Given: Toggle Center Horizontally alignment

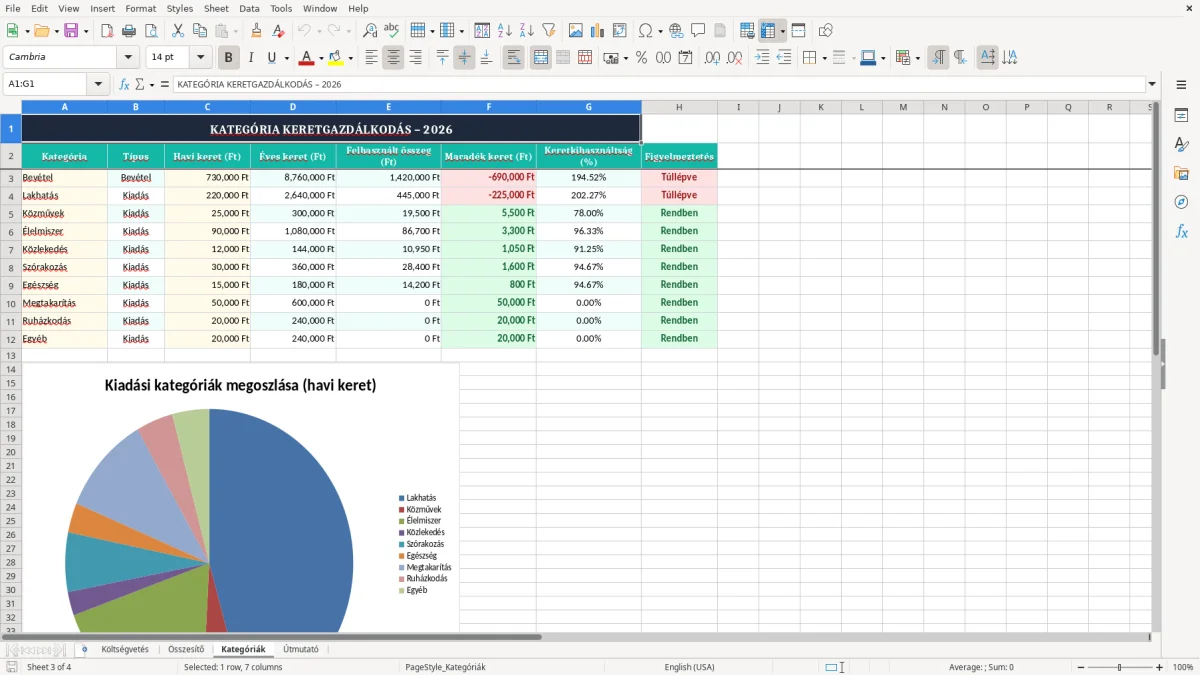Looking at the screenshot, I should point(394,58).
